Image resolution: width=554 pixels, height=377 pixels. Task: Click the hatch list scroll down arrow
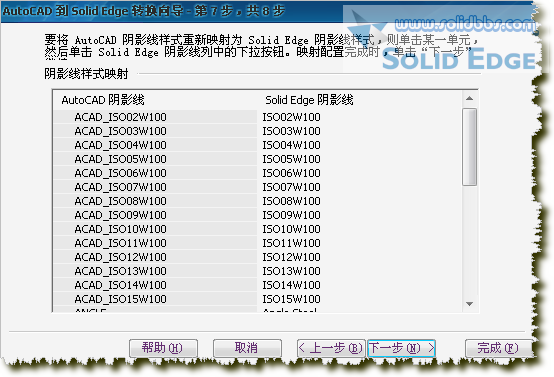pos(470,304)
